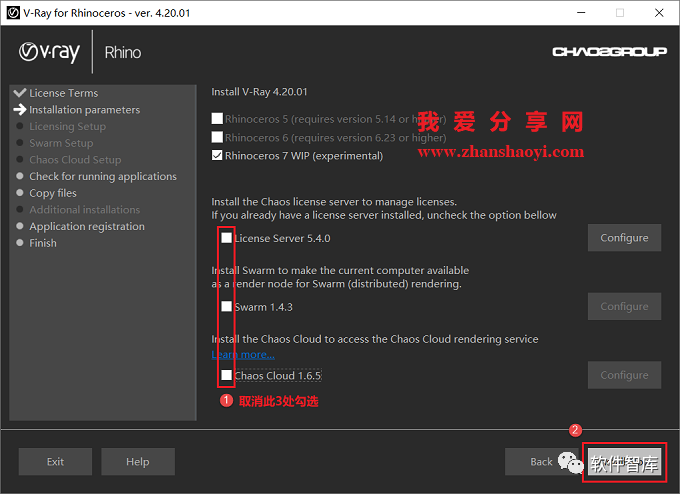The width and height of the screenshot is (680, 494).
Task: Open the Help button
Action: (138, 461)
